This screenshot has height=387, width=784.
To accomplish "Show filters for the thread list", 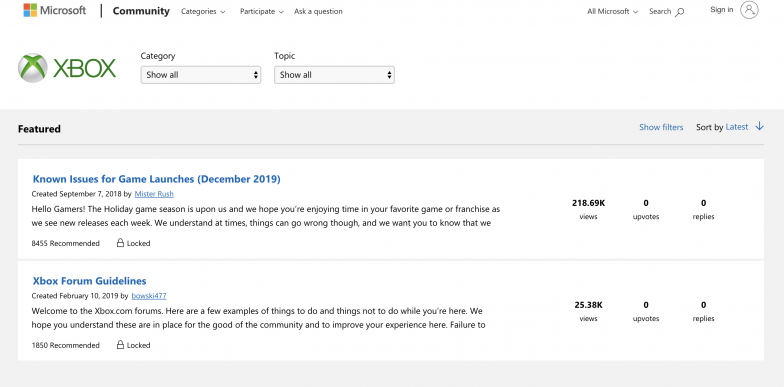I will [x=661, y=128].
